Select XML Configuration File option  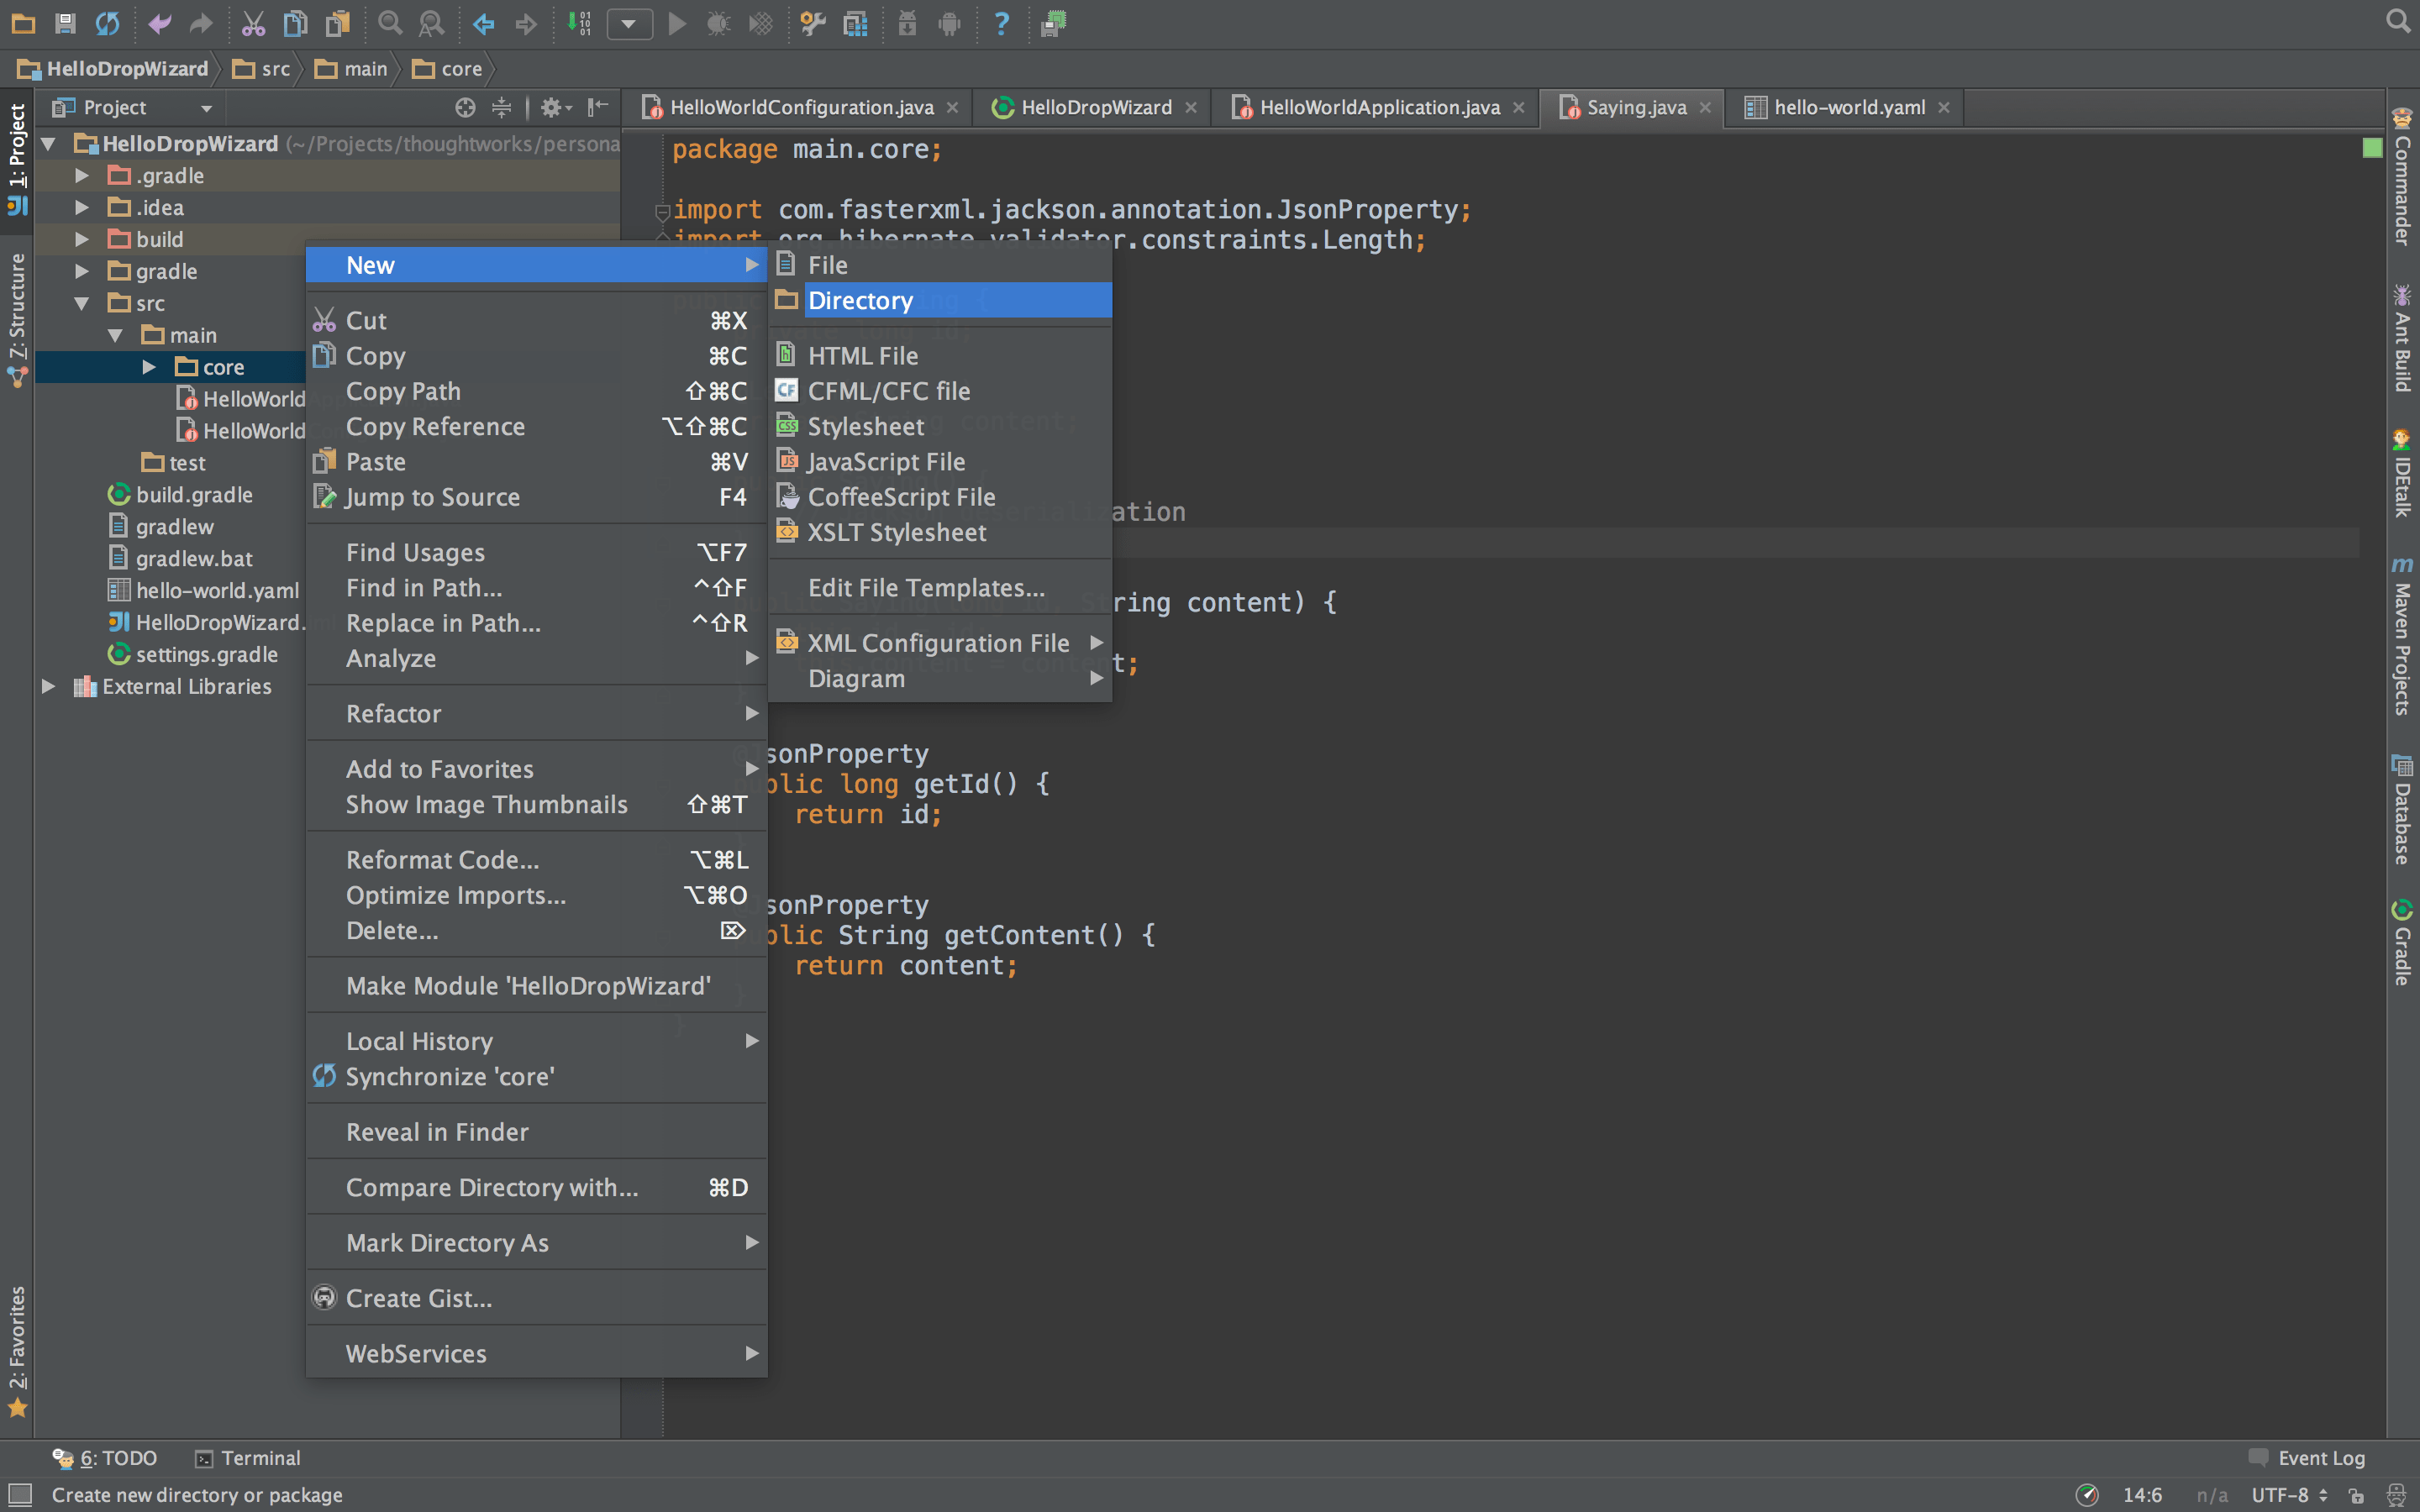(938, 641)
